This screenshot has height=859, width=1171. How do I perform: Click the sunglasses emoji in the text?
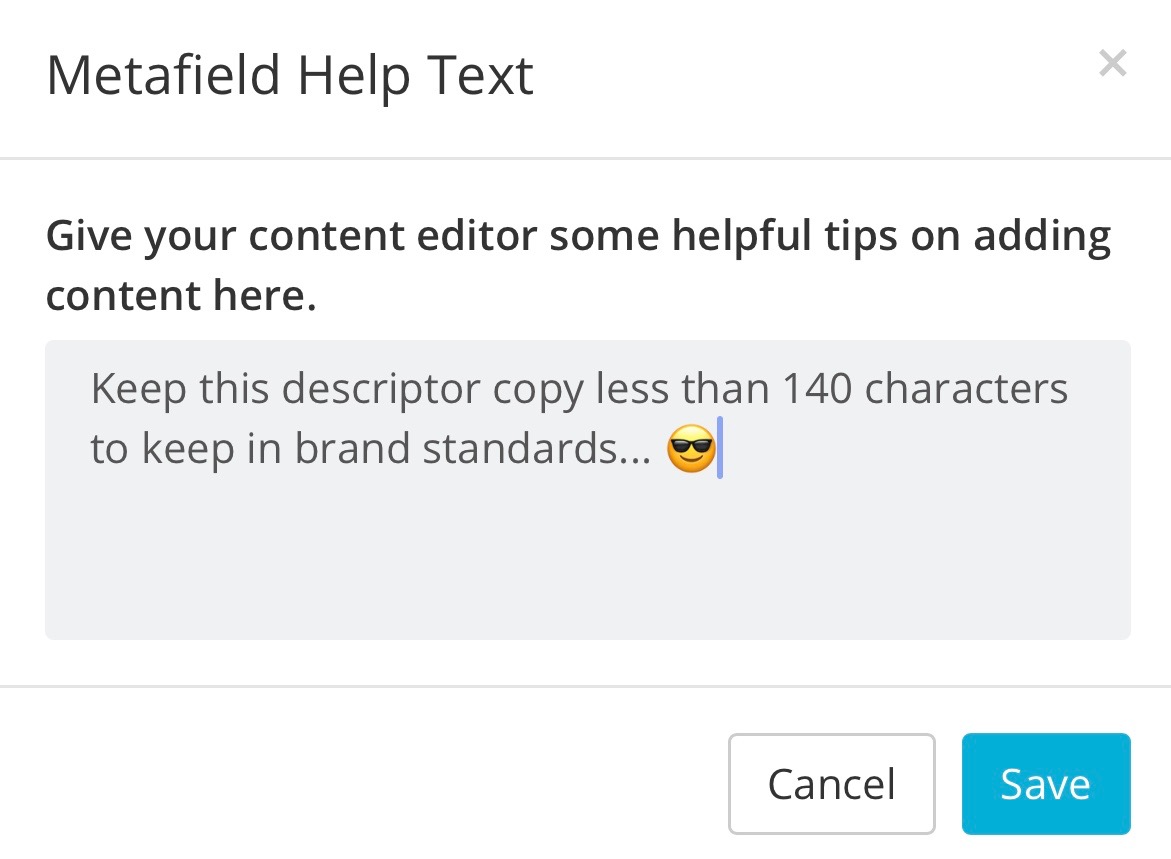click(691, 448)
